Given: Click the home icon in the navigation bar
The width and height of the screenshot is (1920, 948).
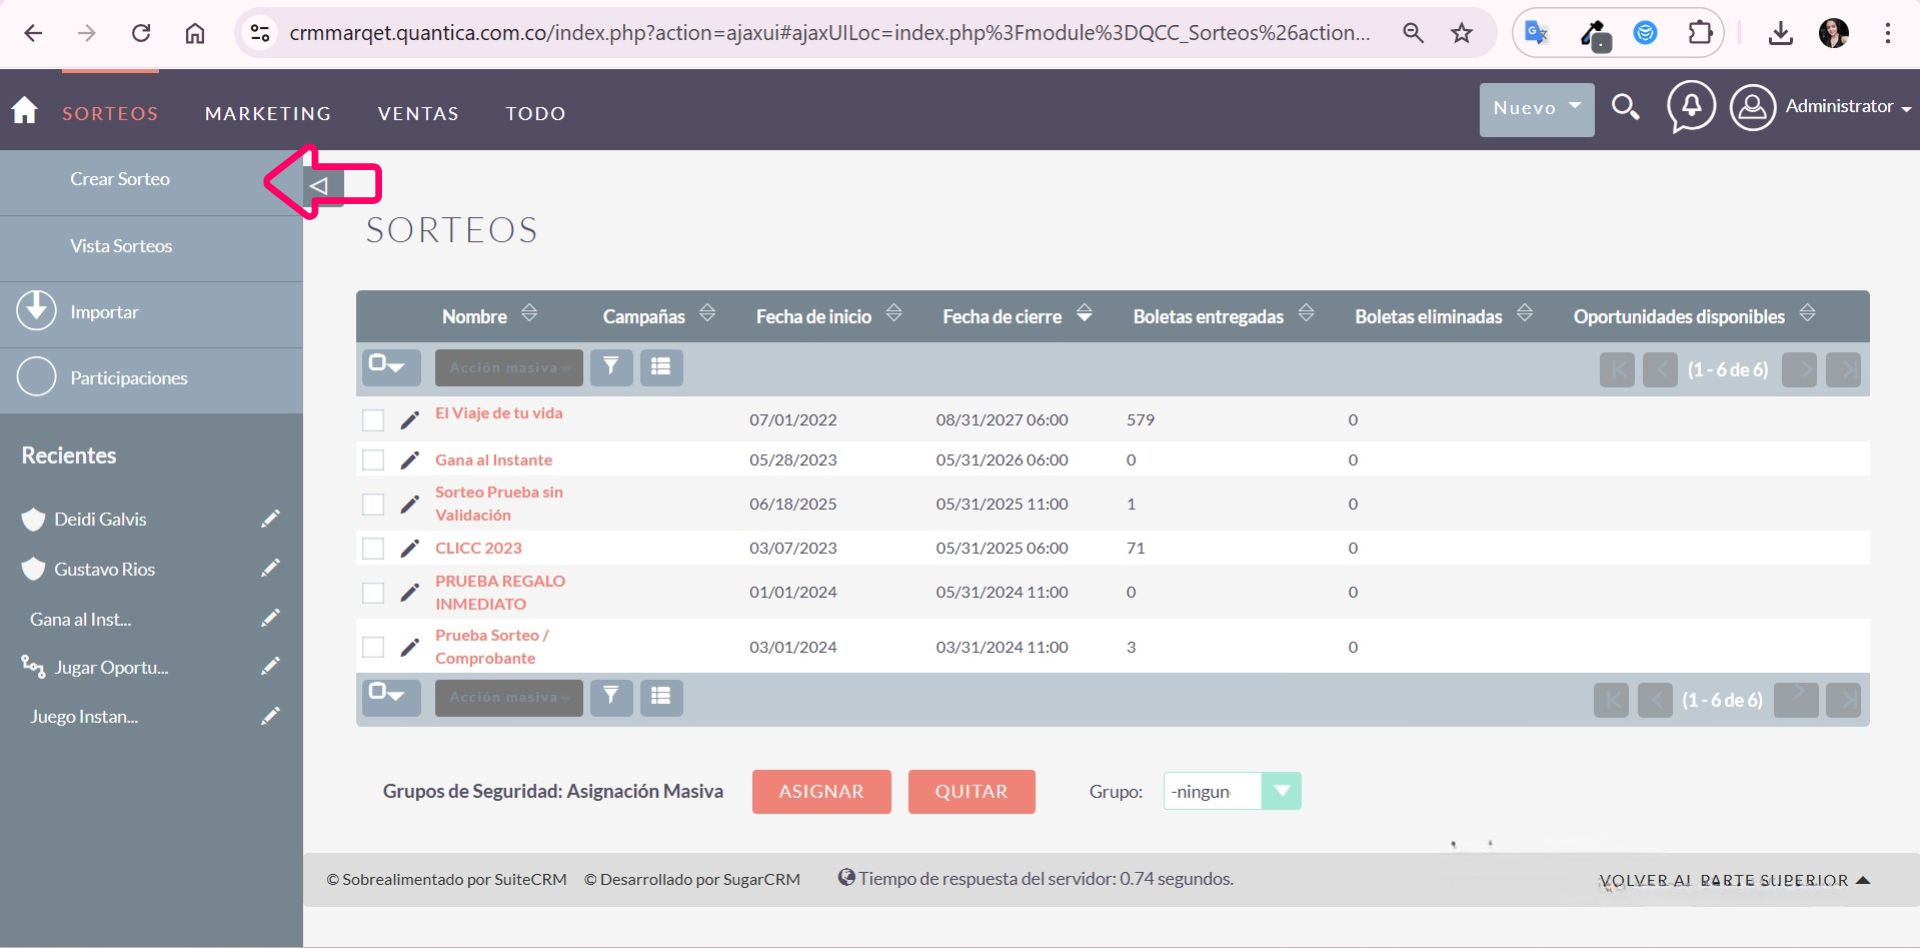Looking at the screenshot, I should [25, 110].
